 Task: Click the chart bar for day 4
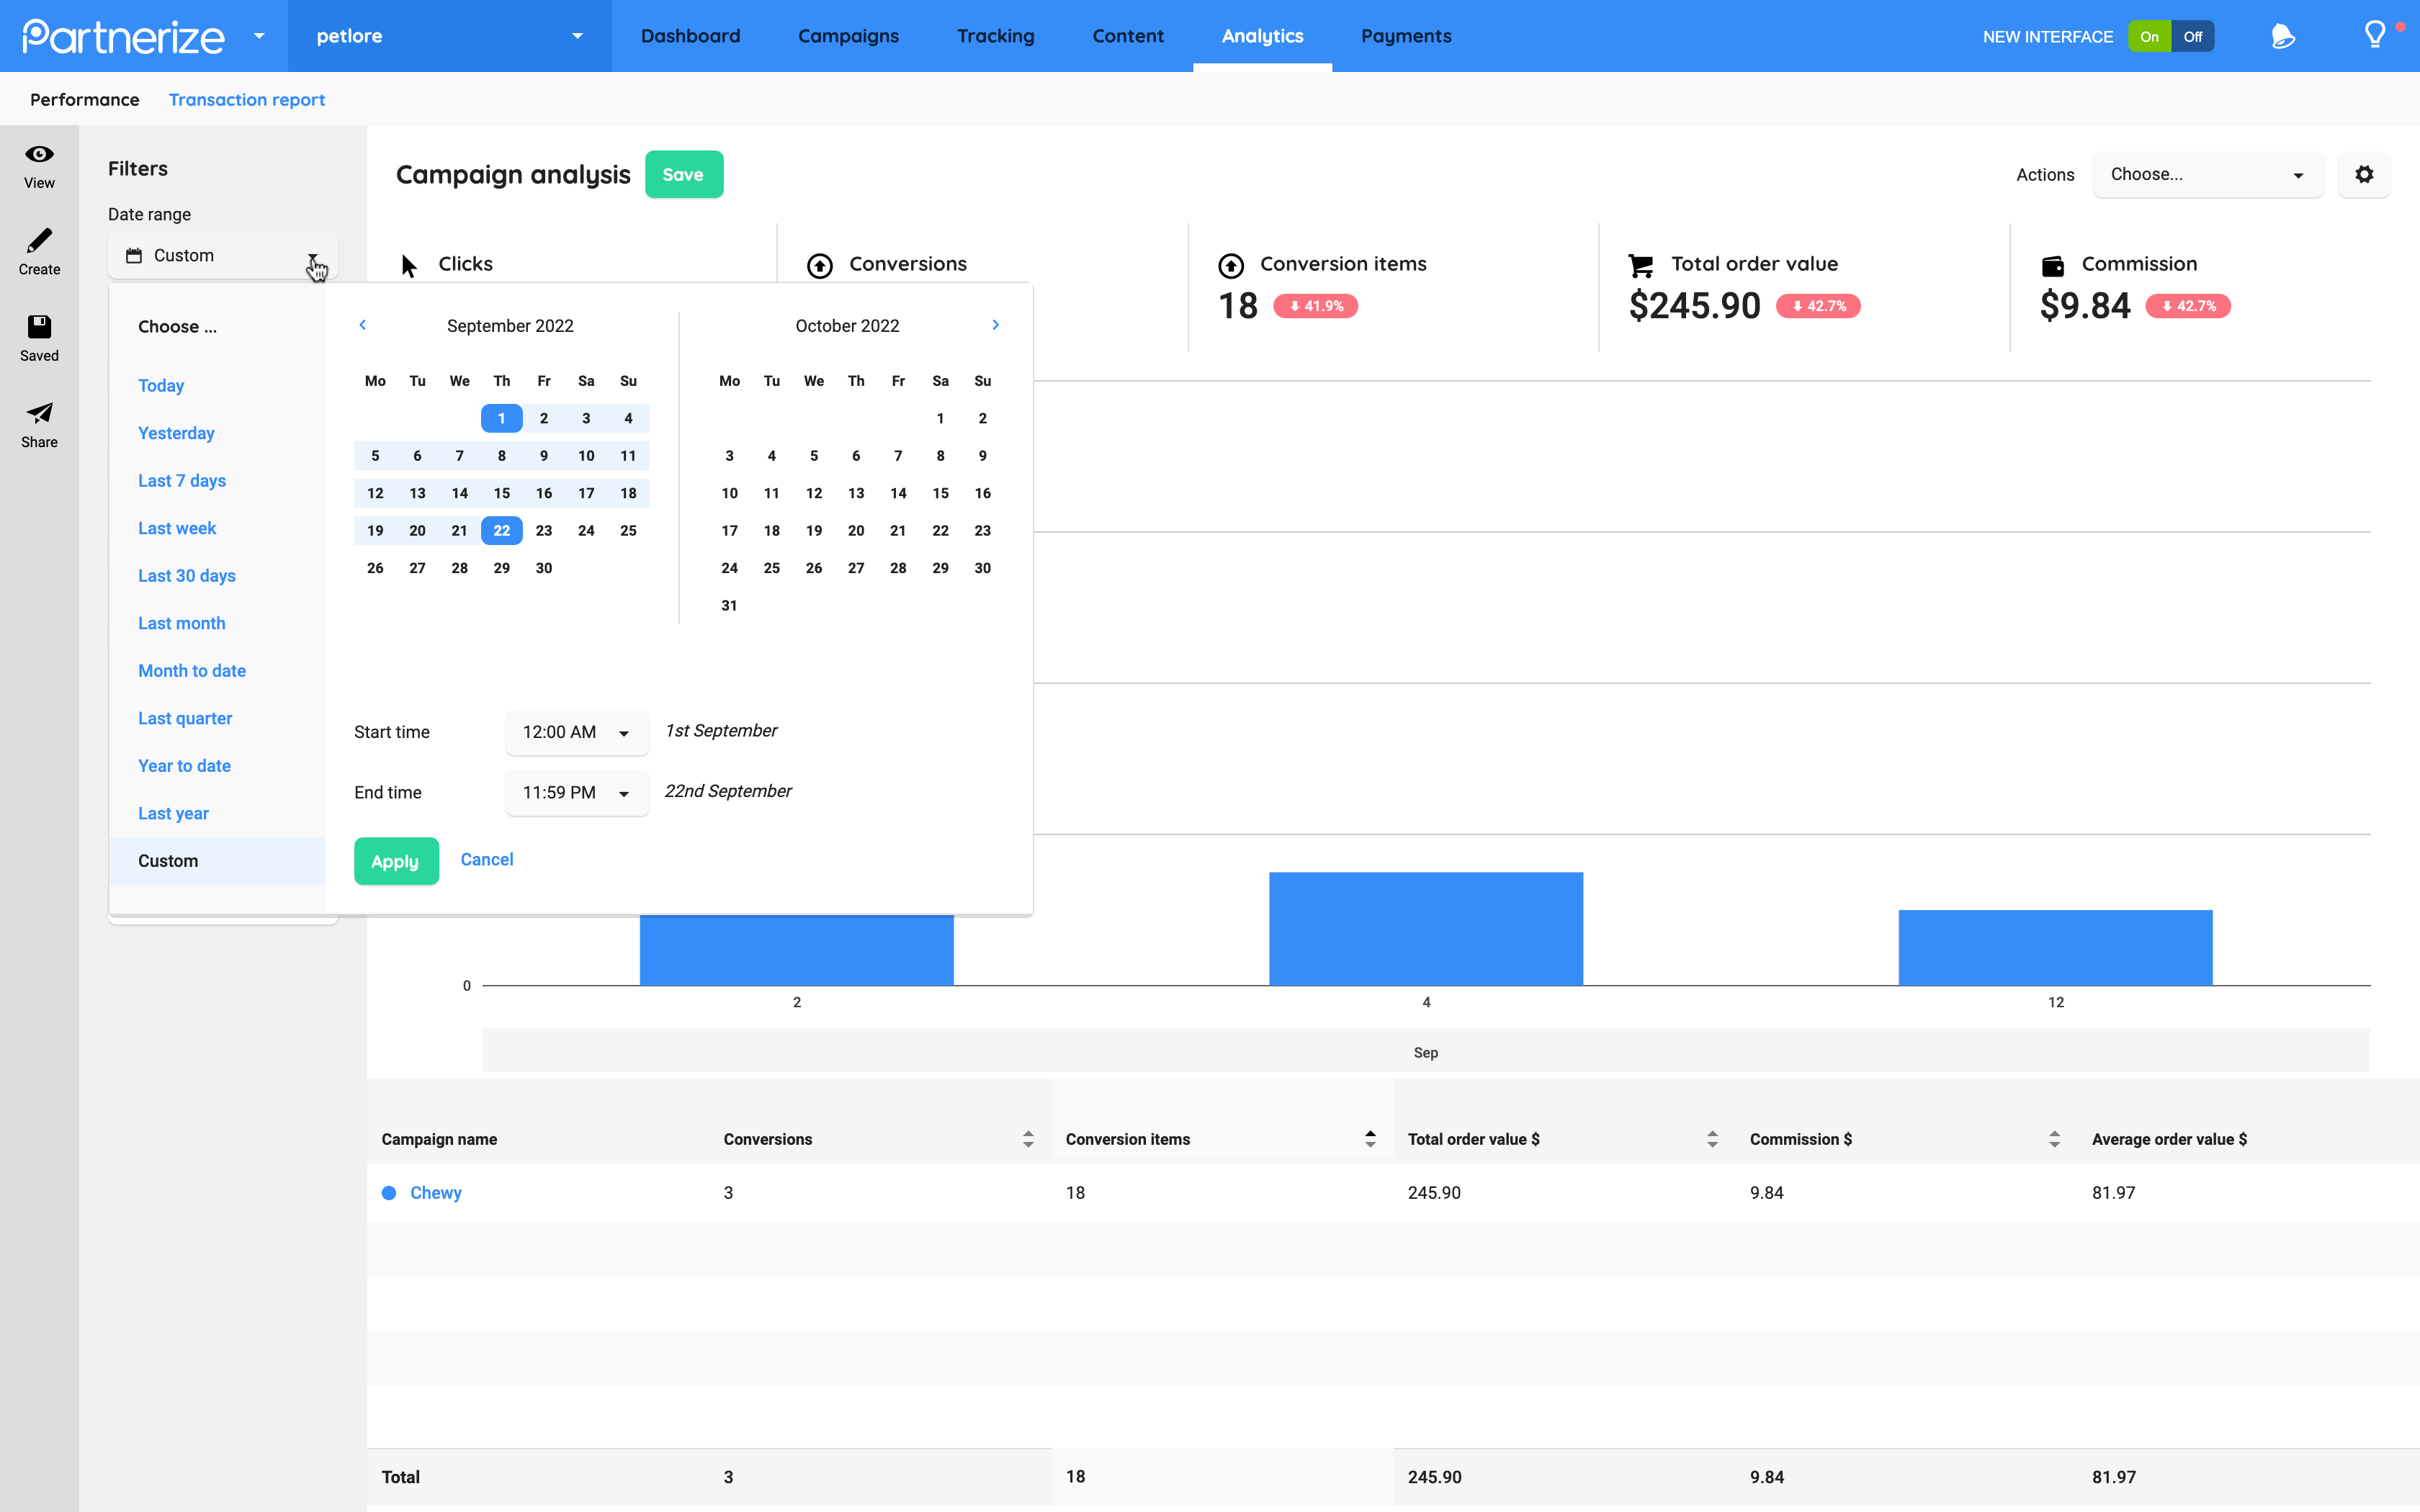pyautogui.click(x=1426, y=929)
